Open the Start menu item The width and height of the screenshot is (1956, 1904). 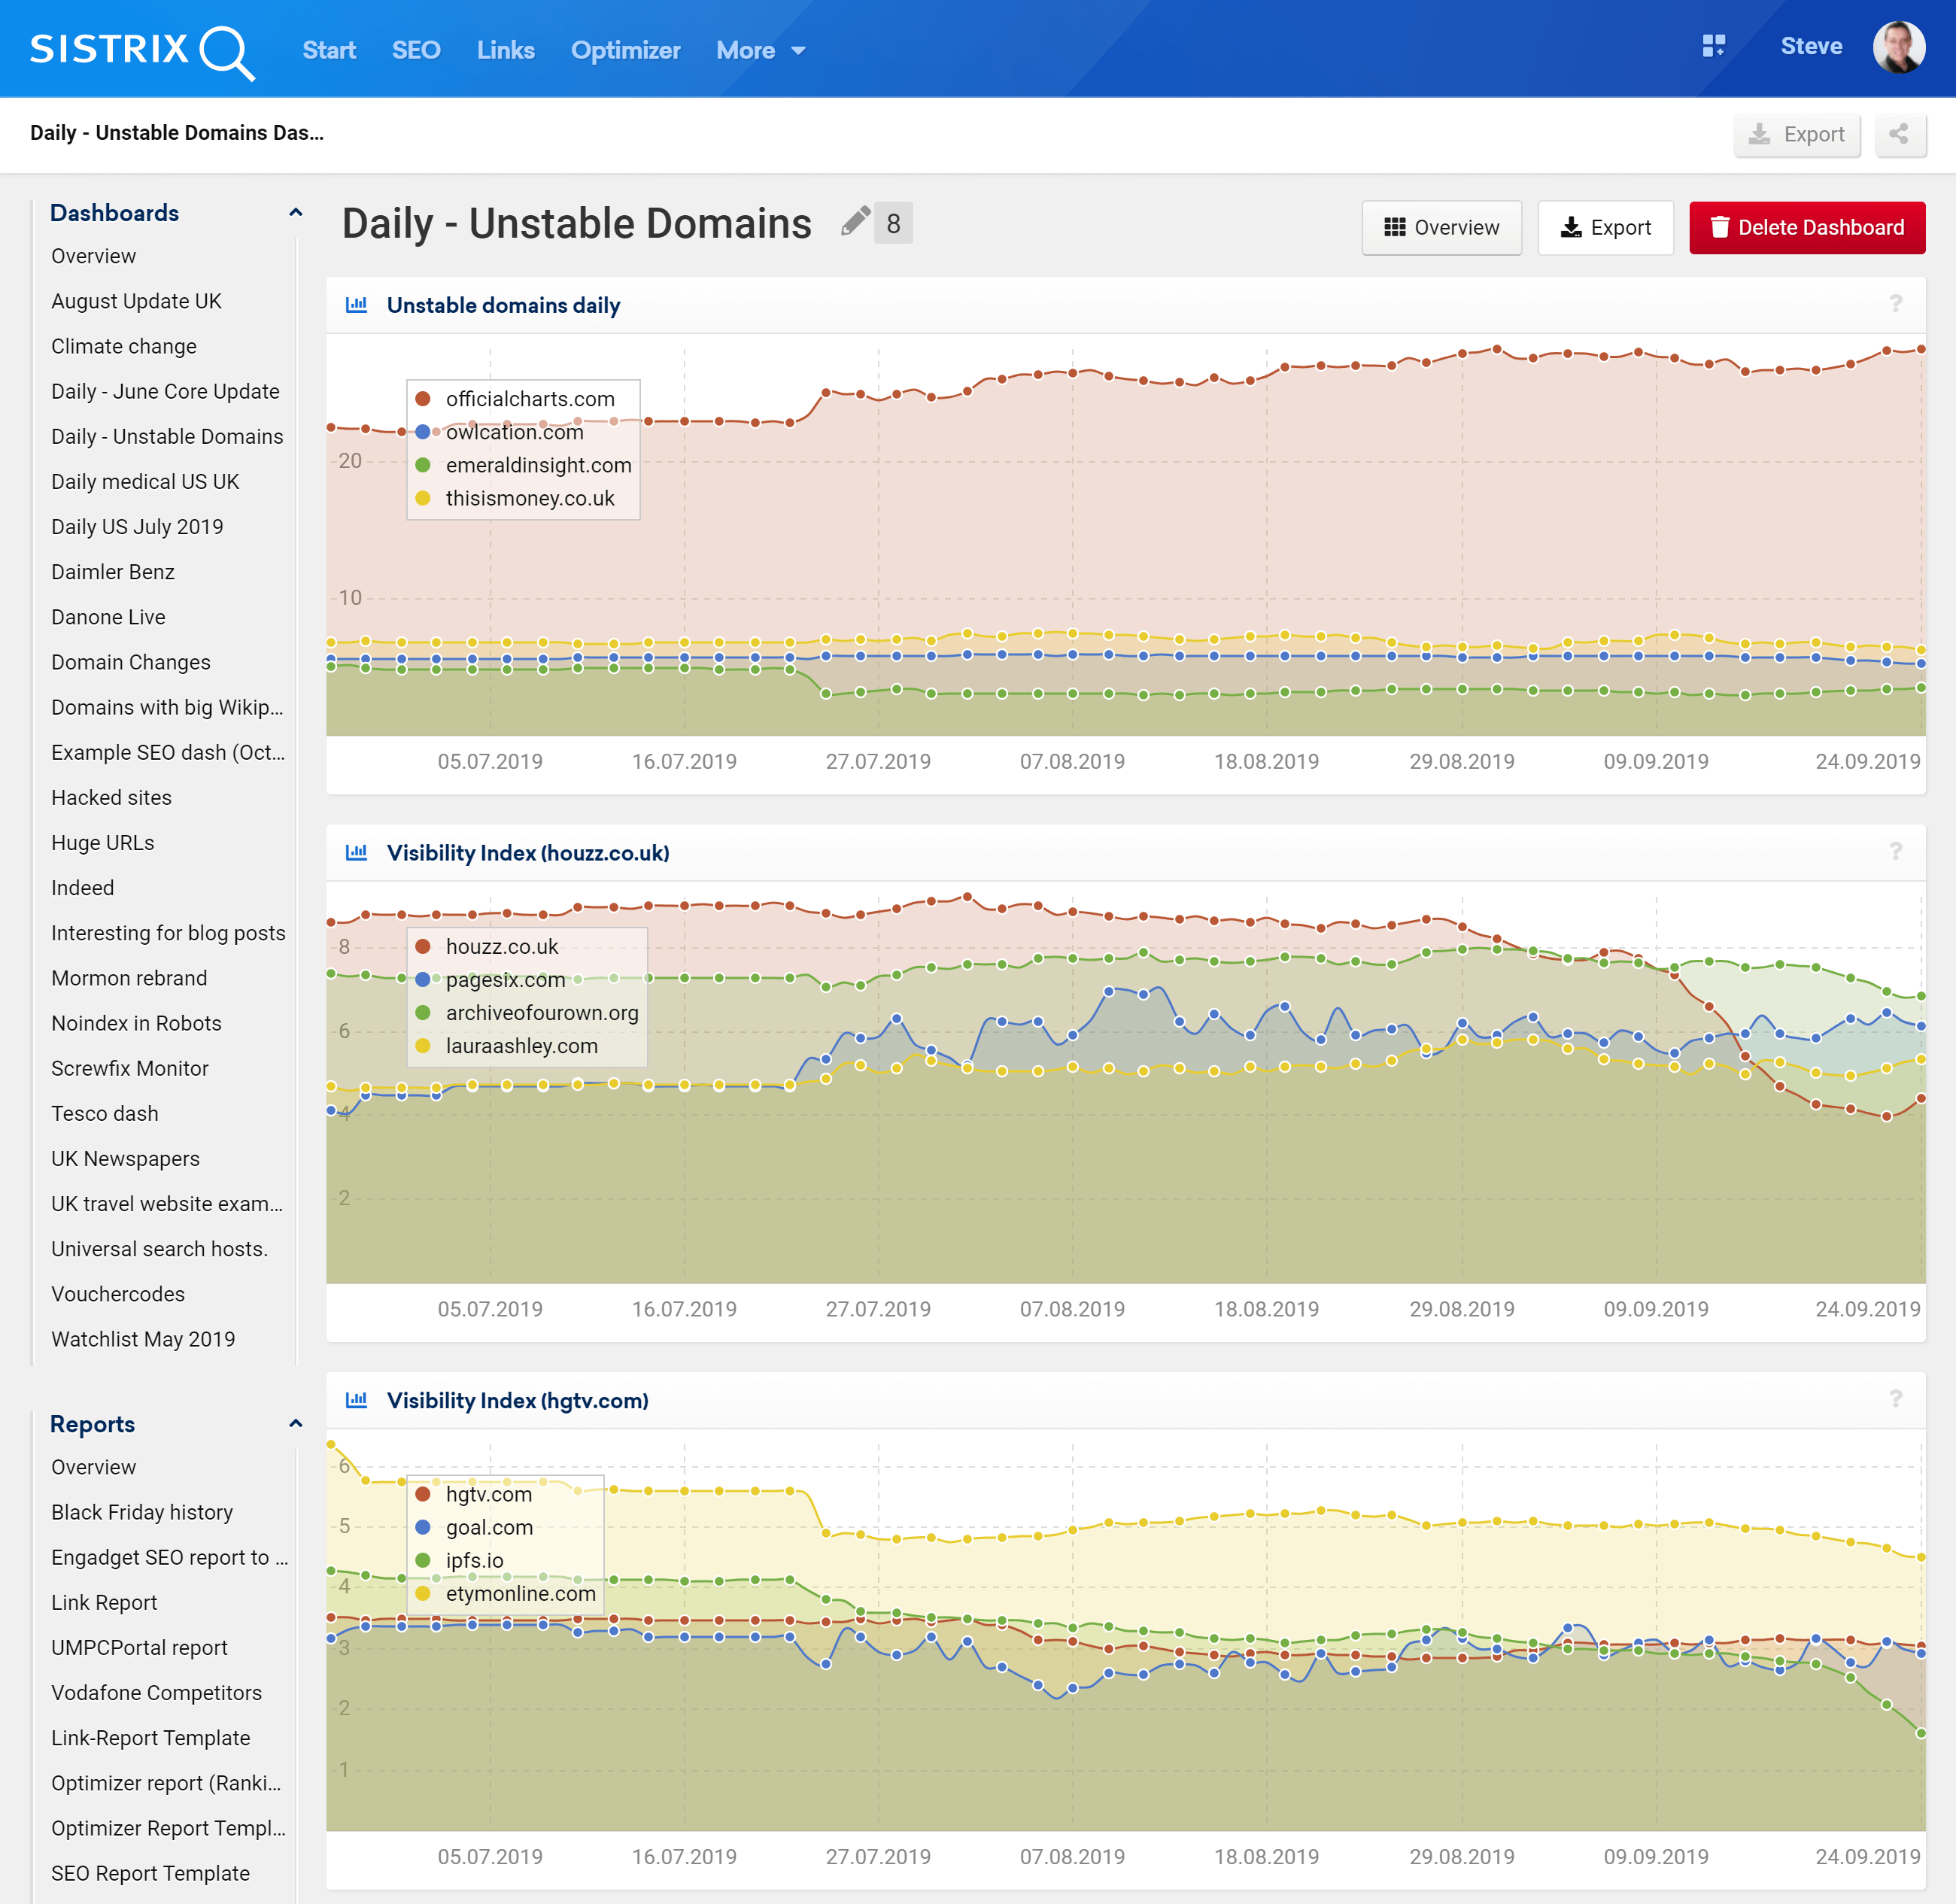(x=329, y=50)
